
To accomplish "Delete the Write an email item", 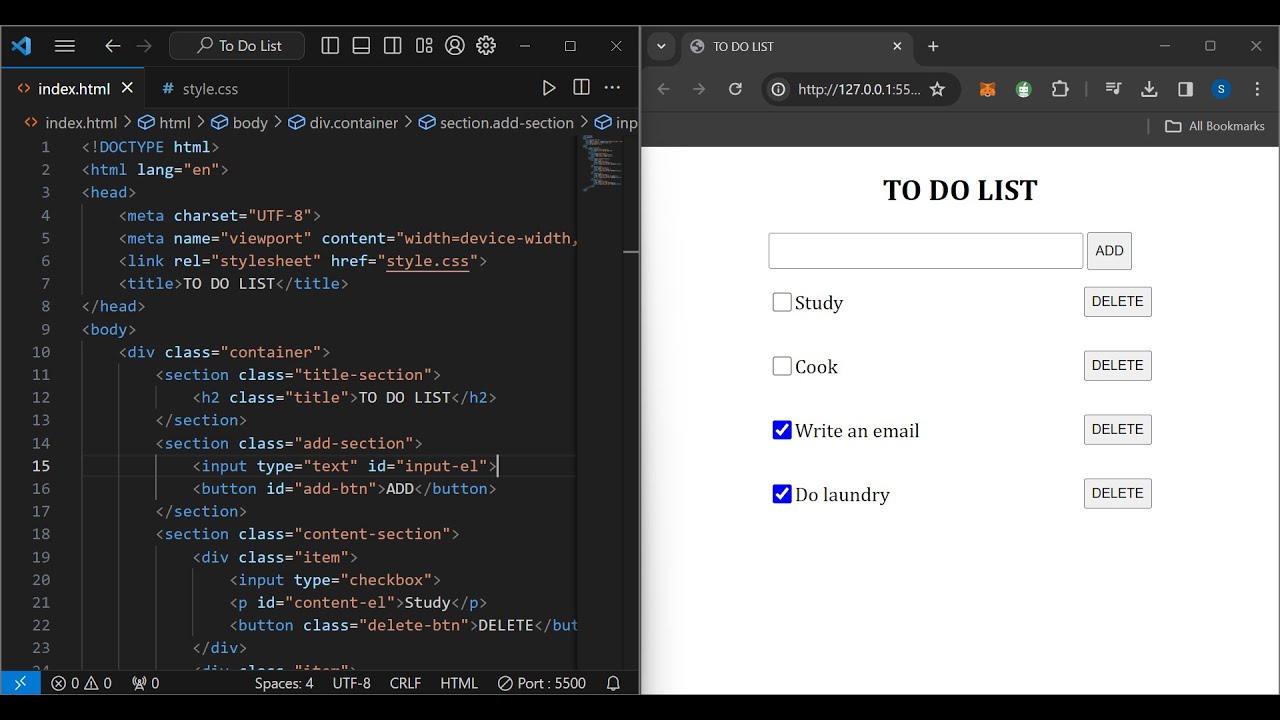I will coord(1117,430).
